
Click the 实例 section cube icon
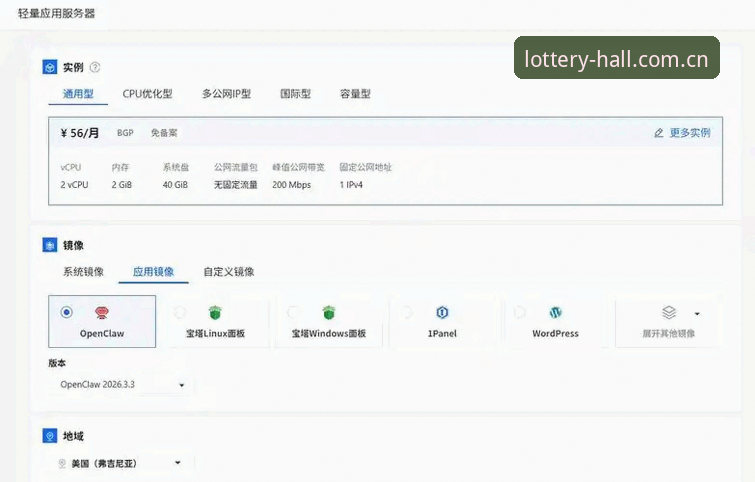[x=50, y=67]
